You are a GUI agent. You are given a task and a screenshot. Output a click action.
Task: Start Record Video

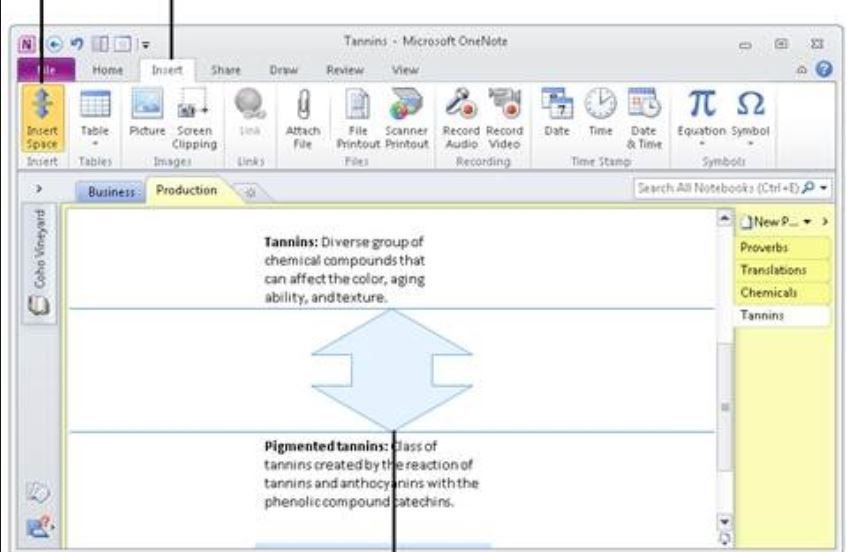(x=504, y=118)
